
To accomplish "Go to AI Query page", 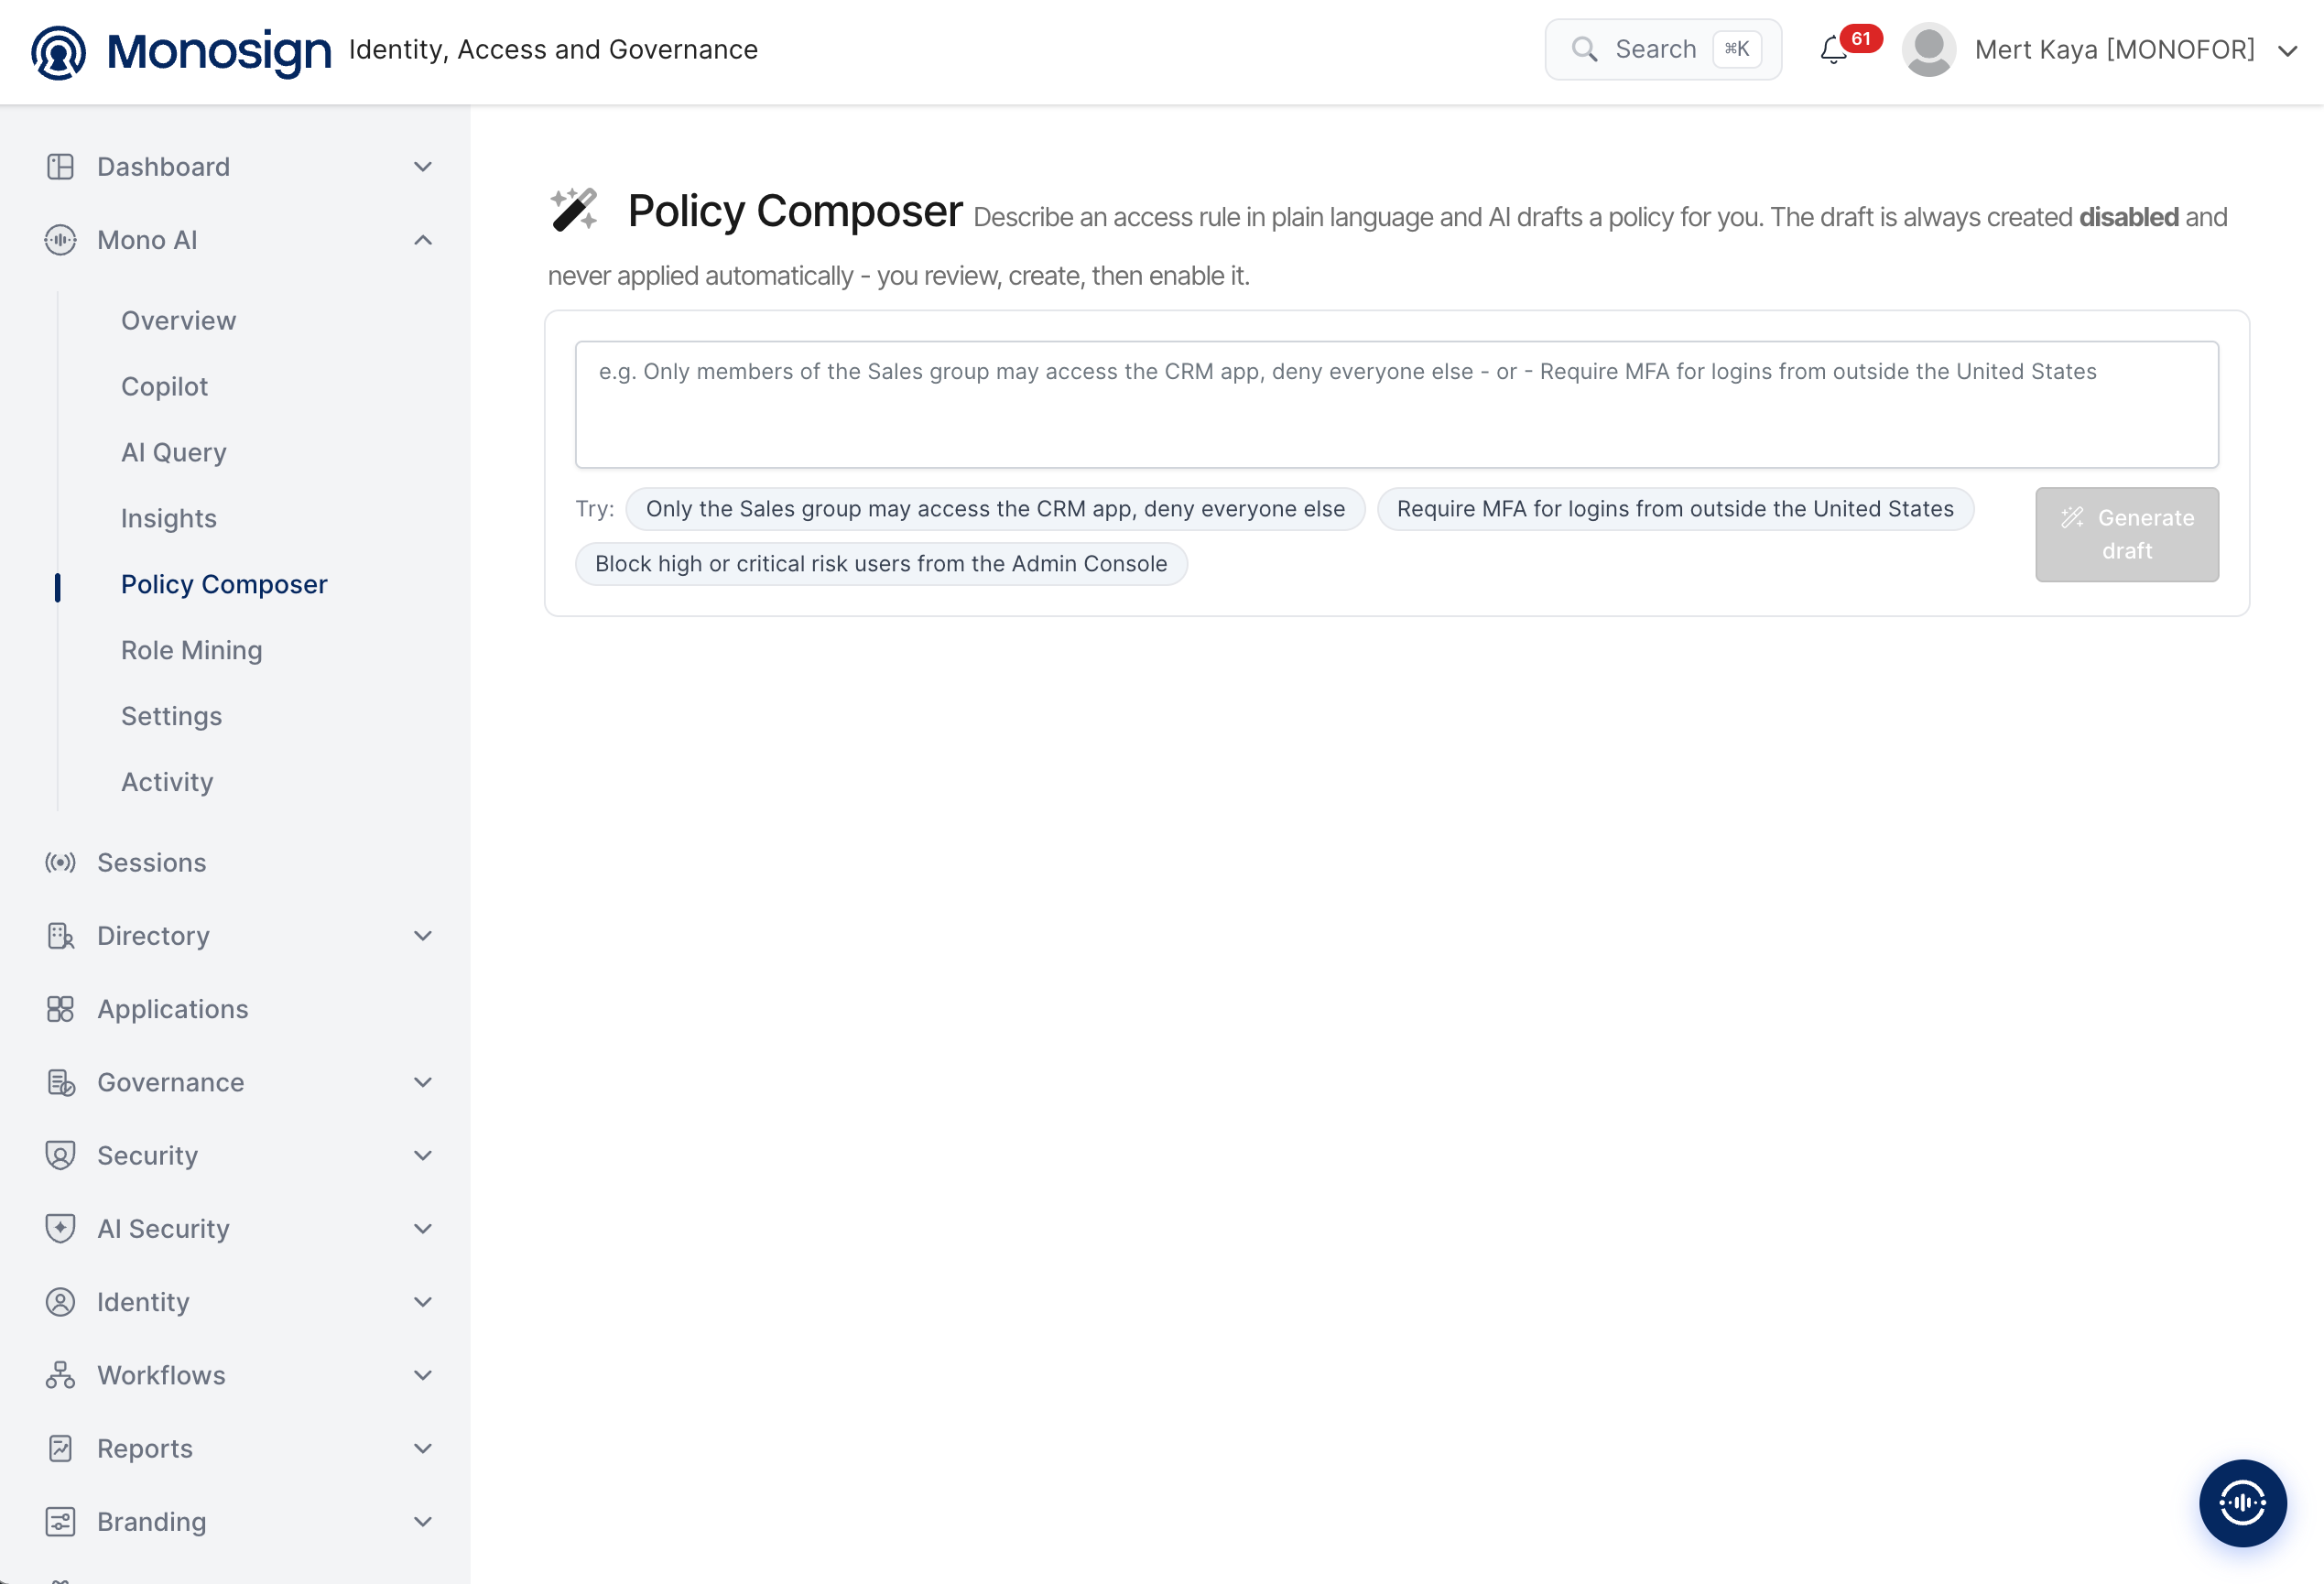I will 173,452.
